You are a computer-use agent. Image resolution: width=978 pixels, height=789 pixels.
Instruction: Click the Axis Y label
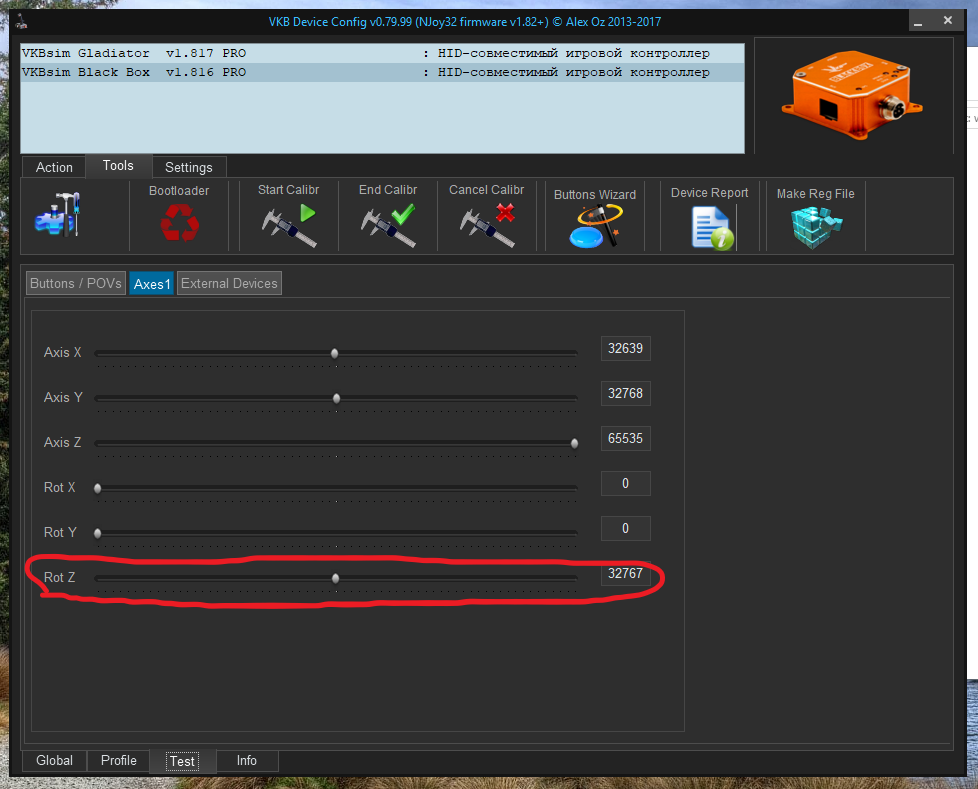63,397
